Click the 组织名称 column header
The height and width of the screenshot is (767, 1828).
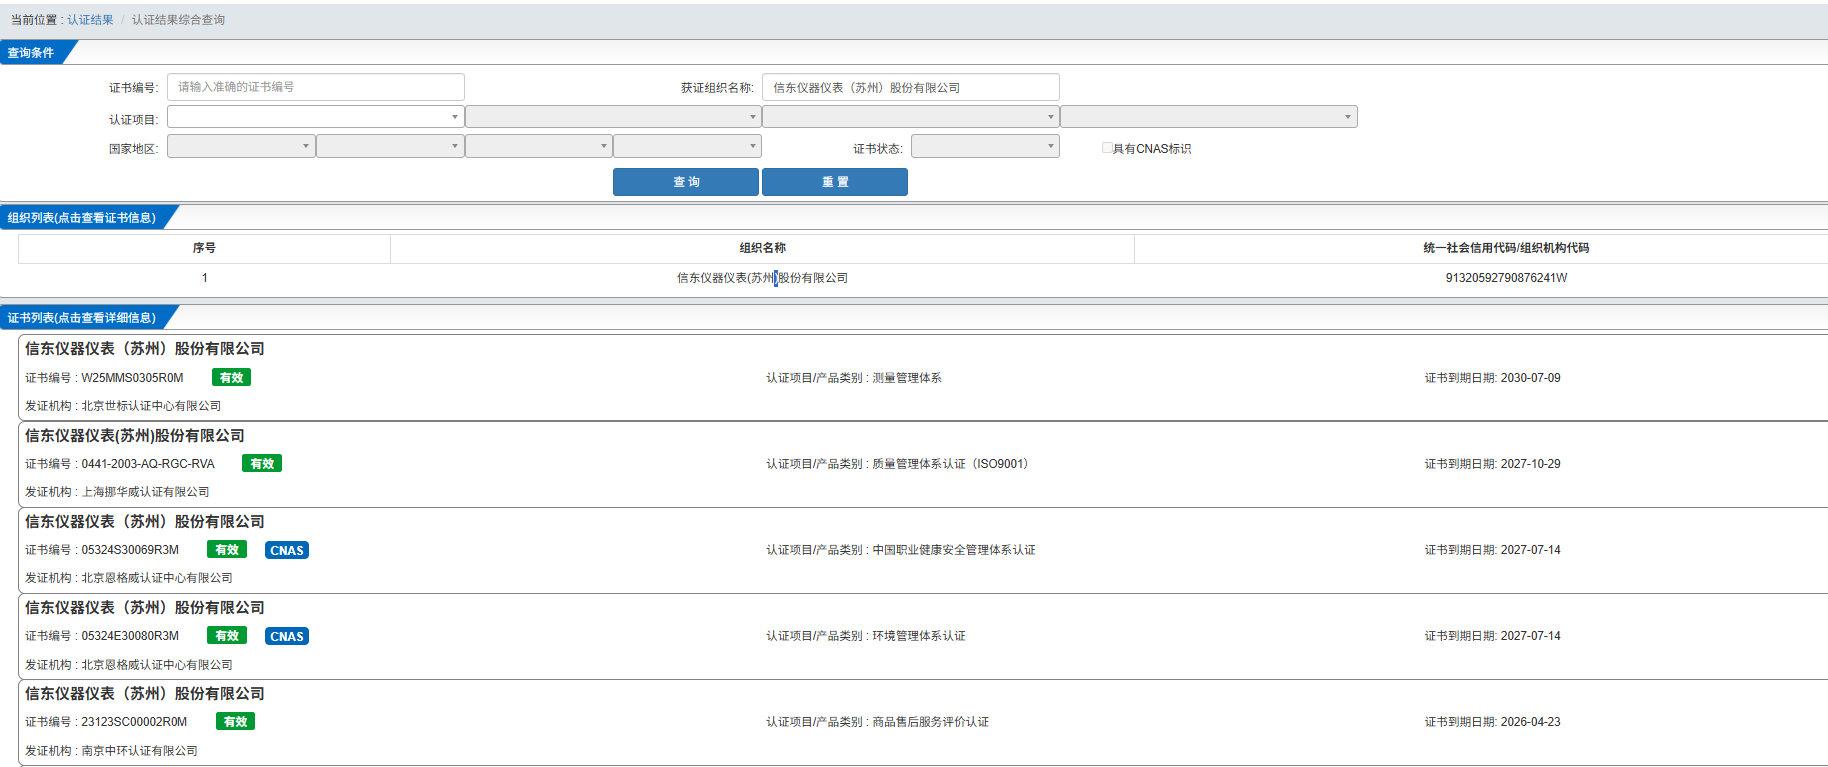[x=762, y=248]
